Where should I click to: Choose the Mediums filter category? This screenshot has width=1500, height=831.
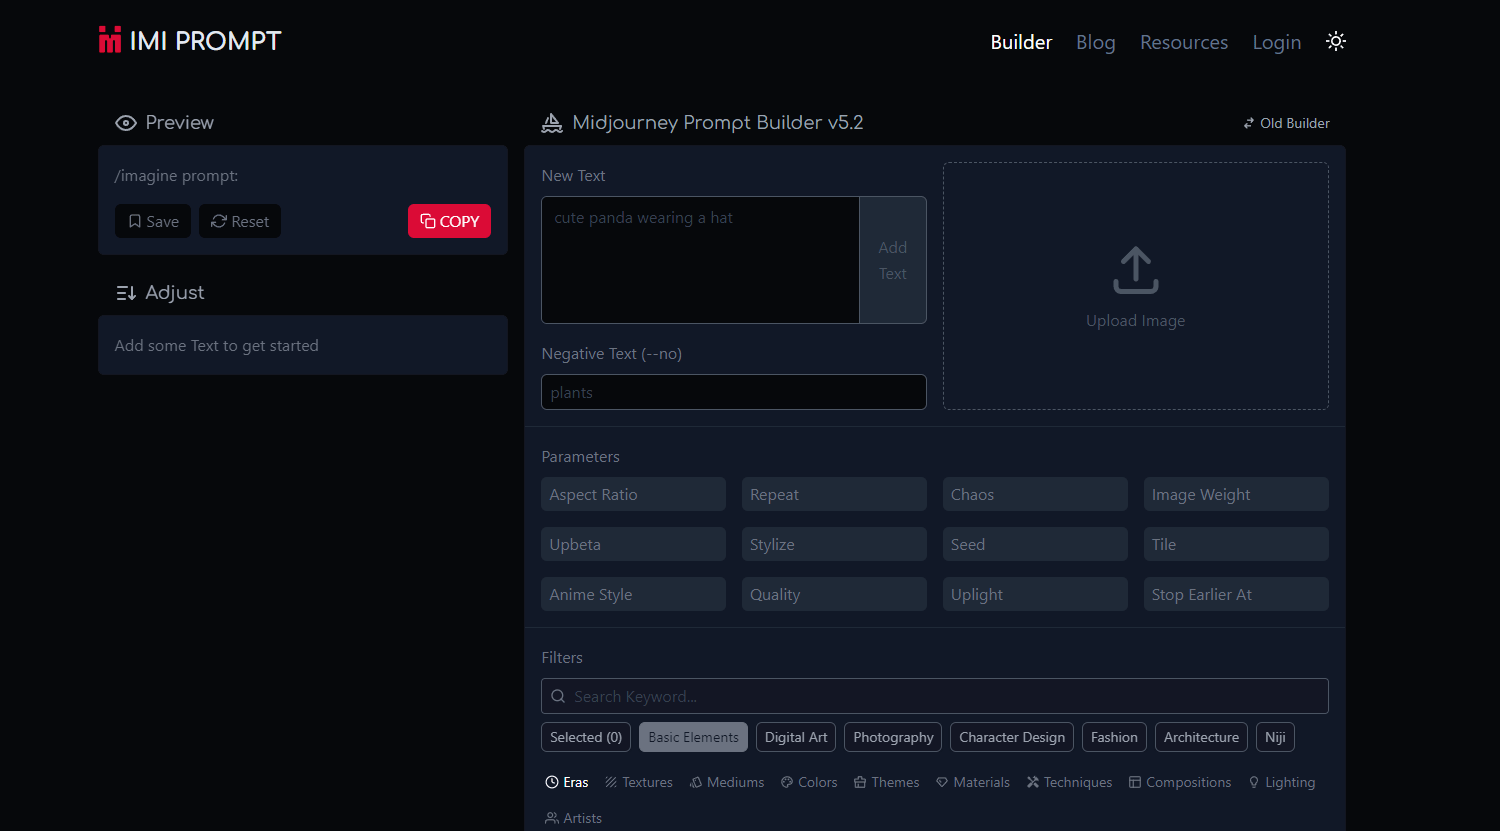[x=727, y=782]
